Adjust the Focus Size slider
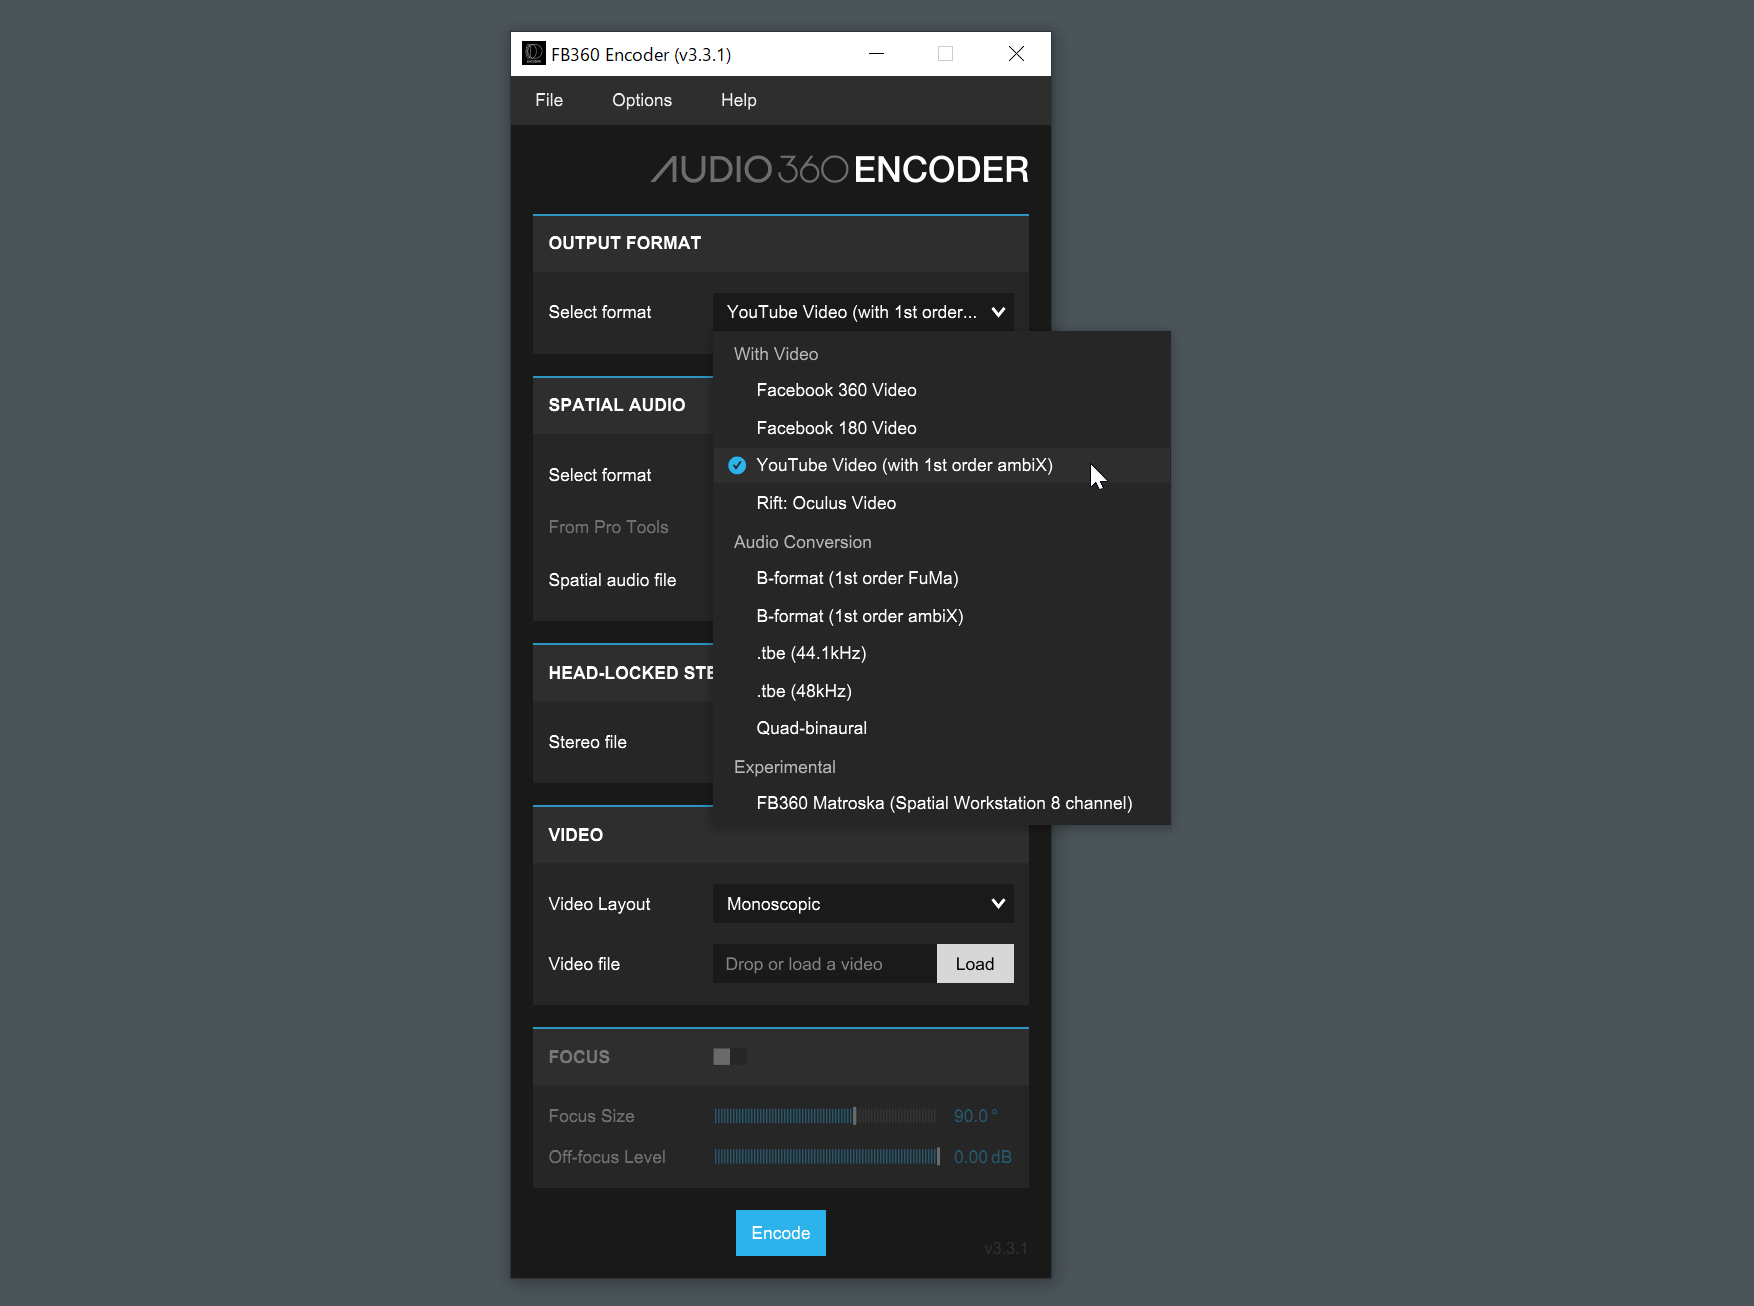Screen dimensions: 1754x1306 click(826, 1116)
